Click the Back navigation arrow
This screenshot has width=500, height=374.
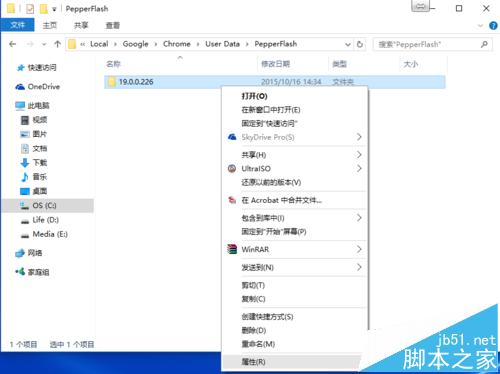coord(13,44)
